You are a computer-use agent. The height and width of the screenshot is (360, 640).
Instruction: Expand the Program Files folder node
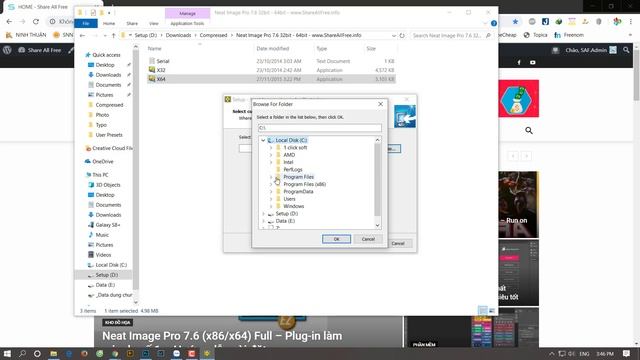click(271, 177)
